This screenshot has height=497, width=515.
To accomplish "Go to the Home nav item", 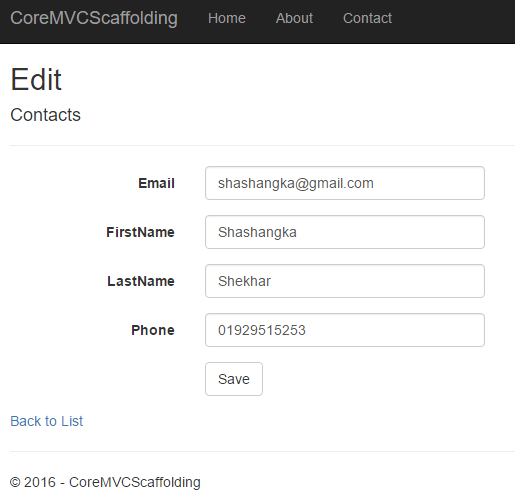I will (x=227, y=18).
